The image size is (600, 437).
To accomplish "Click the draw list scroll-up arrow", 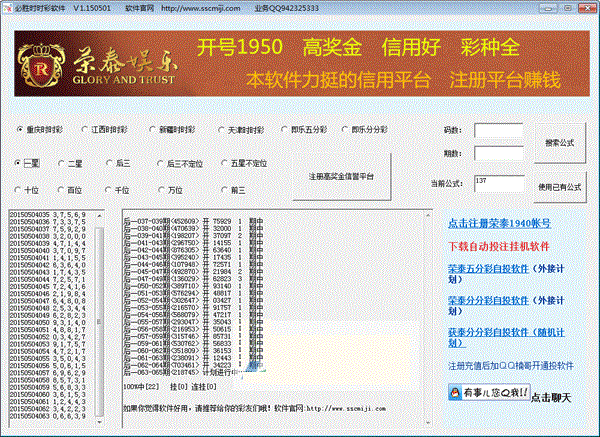I will click(x=99, y=216).
